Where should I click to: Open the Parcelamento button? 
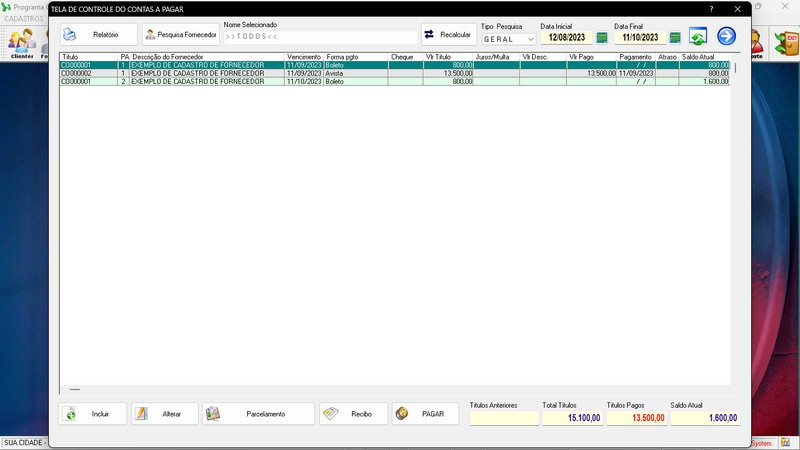click(x=259, y=414)
